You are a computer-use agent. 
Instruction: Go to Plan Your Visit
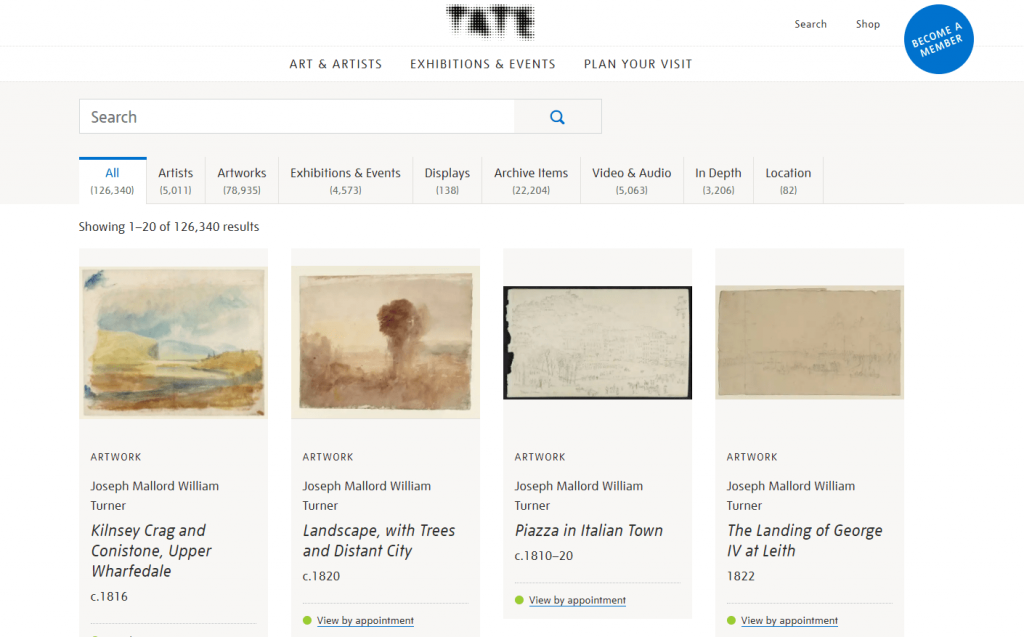tap(637, 64)
